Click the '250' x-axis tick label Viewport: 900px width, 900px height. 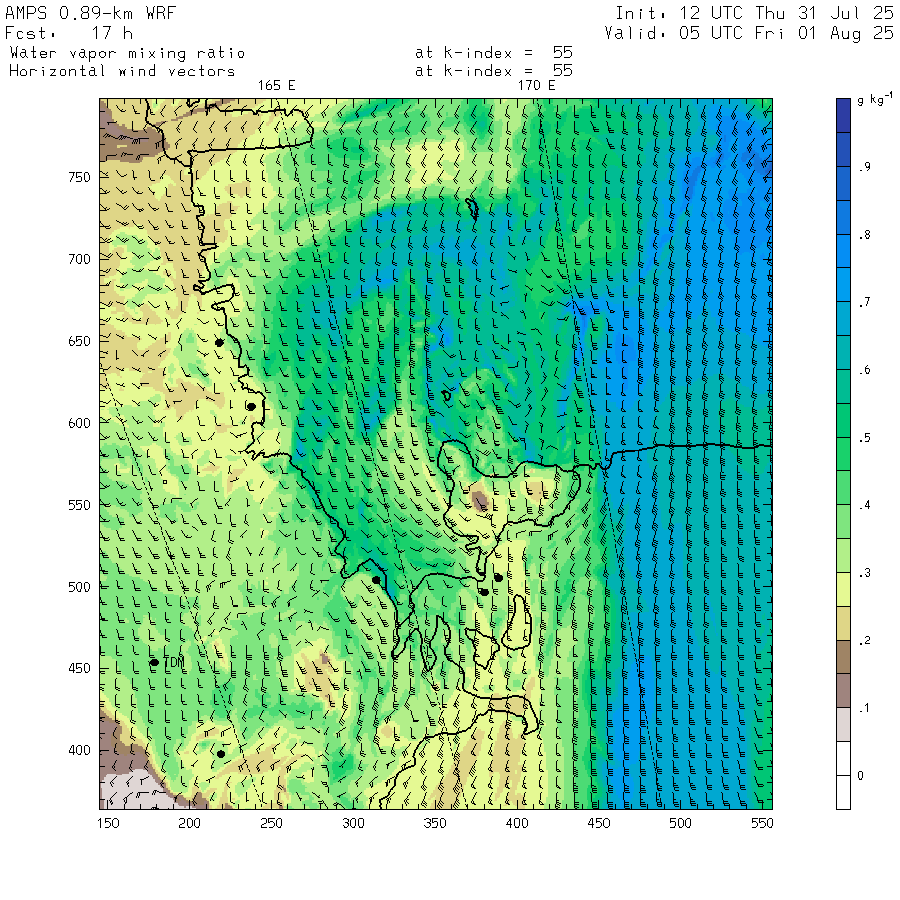[271, 824]
